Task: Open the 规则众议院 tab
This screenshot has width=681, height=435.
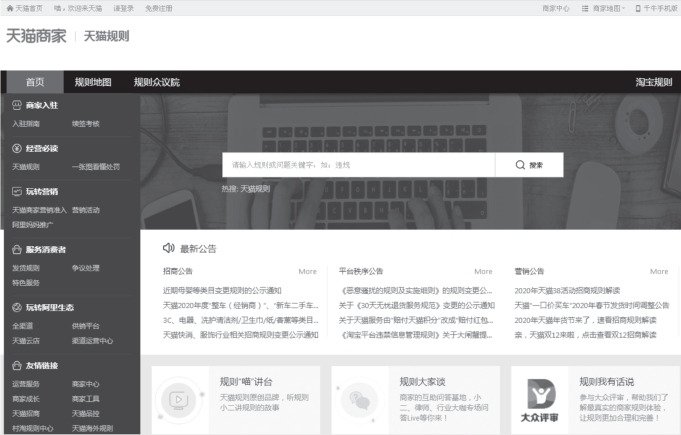Action: [x=156, y=82]
